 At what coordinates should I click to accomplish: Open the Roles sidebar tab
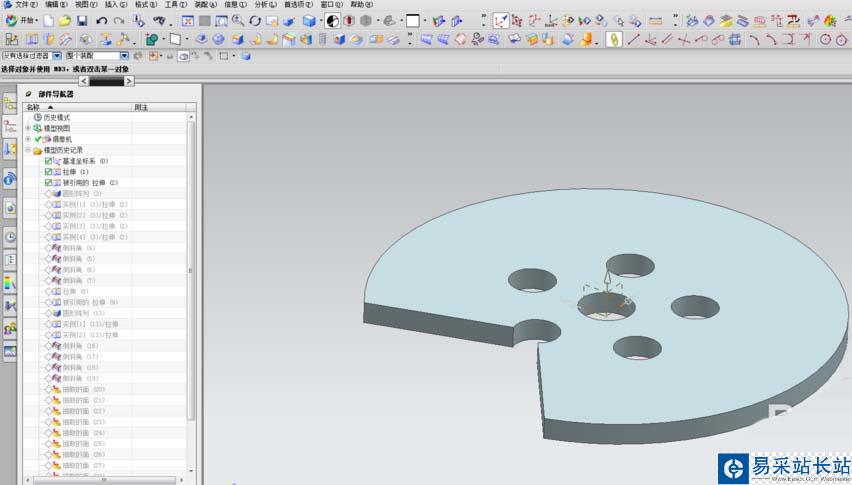tap(10, 329)
